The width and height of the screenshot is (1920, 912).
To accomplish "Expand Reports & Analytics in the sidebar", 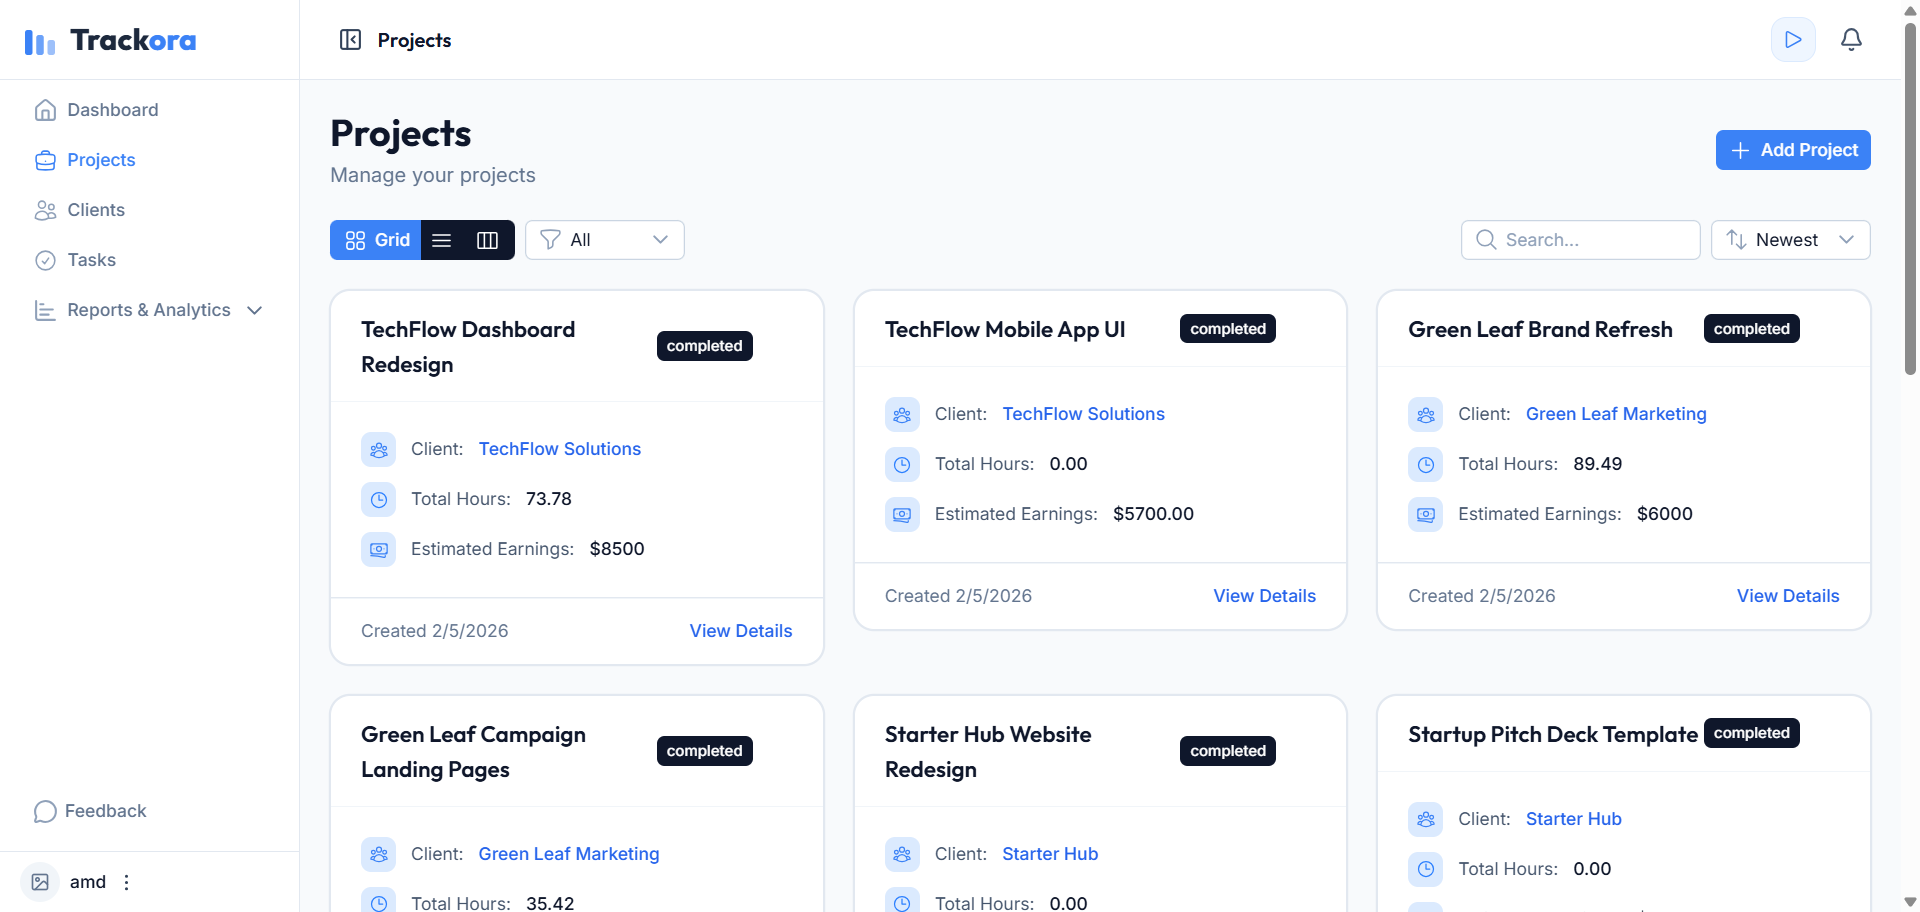I will pos(148,310).
